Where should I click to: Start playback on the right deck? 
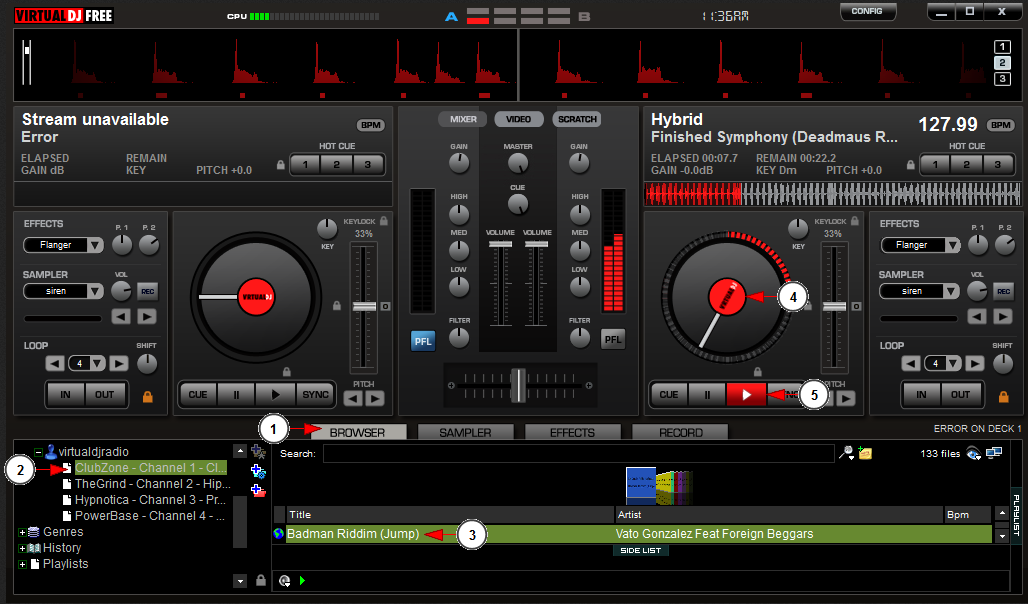(745, 395)
